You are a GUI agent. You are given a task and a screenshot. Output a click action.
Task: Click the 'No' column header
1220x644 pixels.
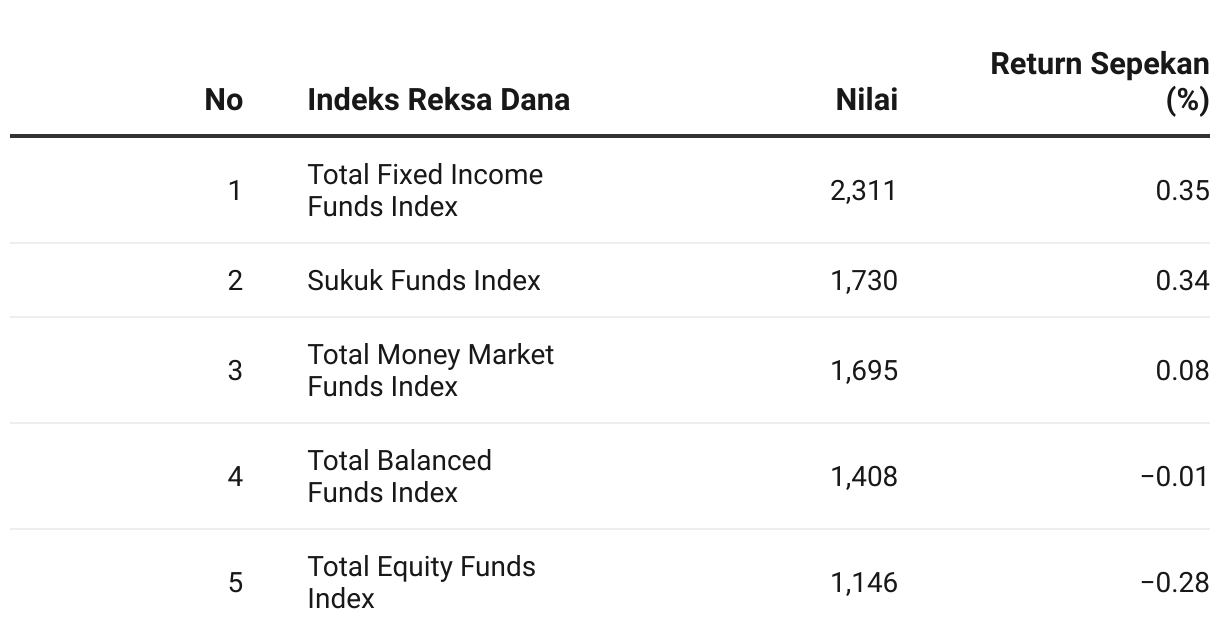(224, 100)
